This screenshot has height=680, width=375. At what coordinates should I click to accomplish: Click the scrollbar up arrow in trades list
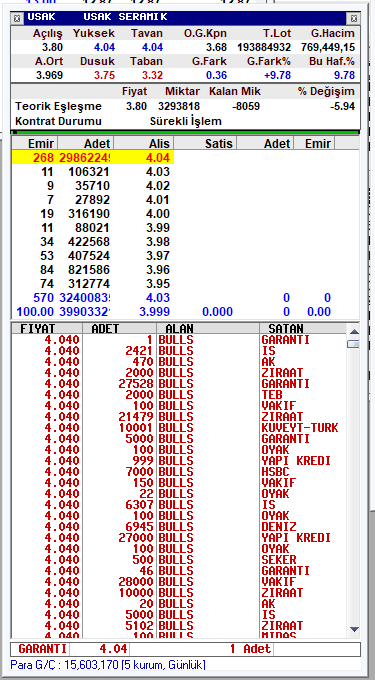click(x=354, y=332)
